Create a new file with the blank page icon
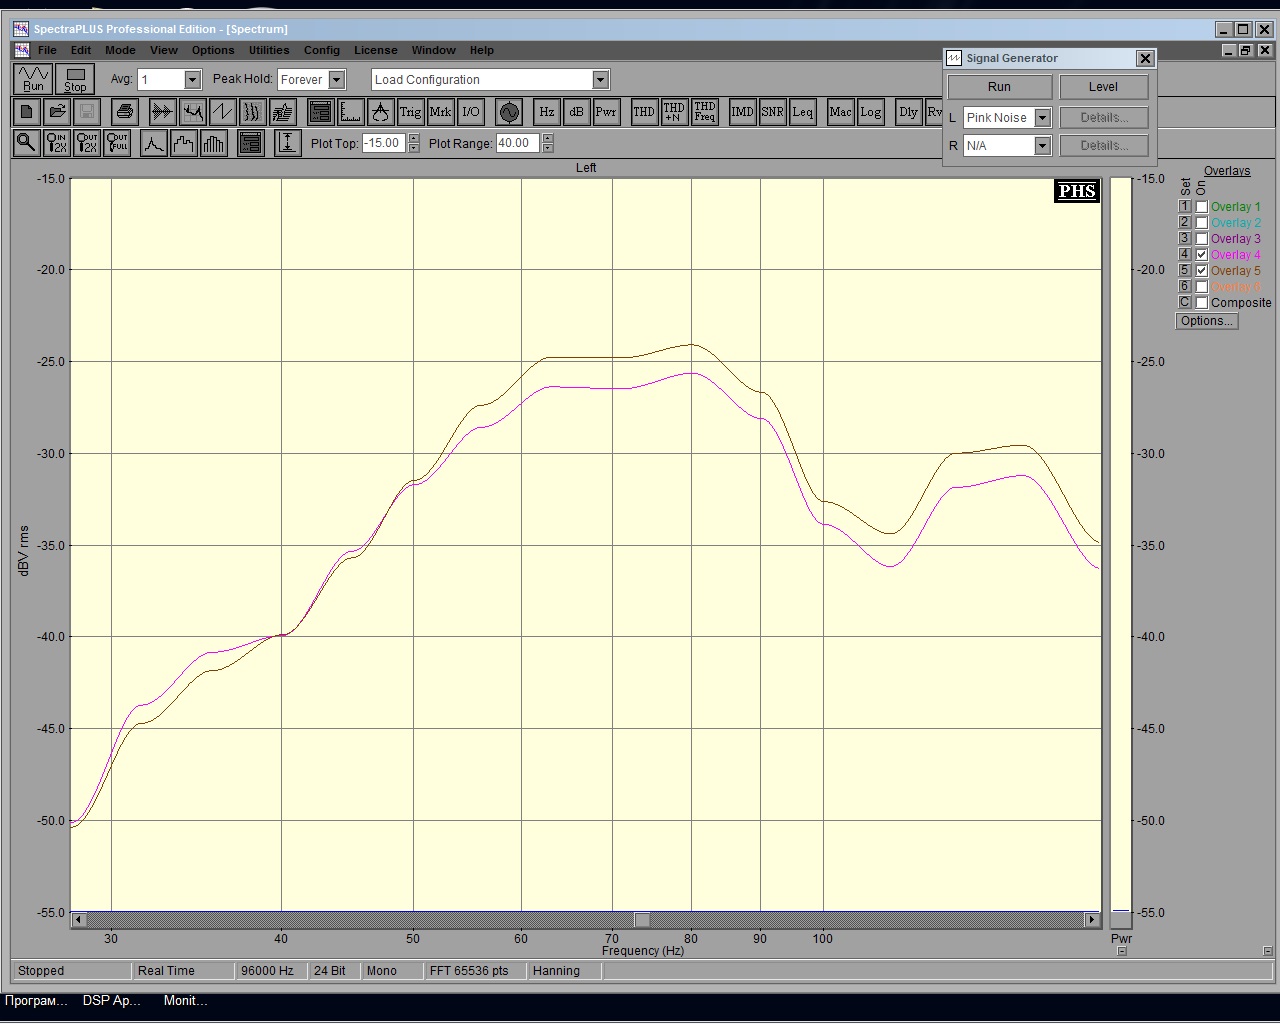 coord(27,112)
